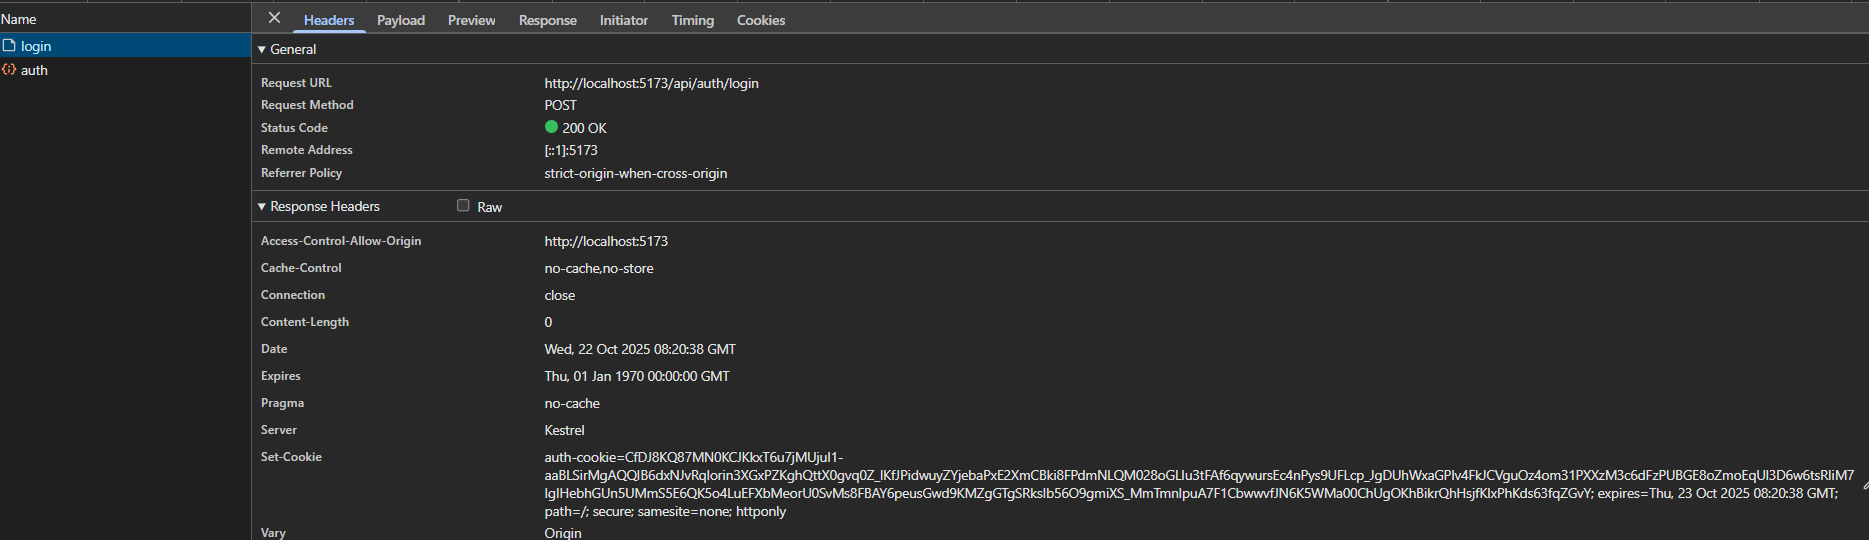Image resolution: width=1869 pixels, height=540 pixels.
Task: Click the Vary header name
Action: pos(273,533)
